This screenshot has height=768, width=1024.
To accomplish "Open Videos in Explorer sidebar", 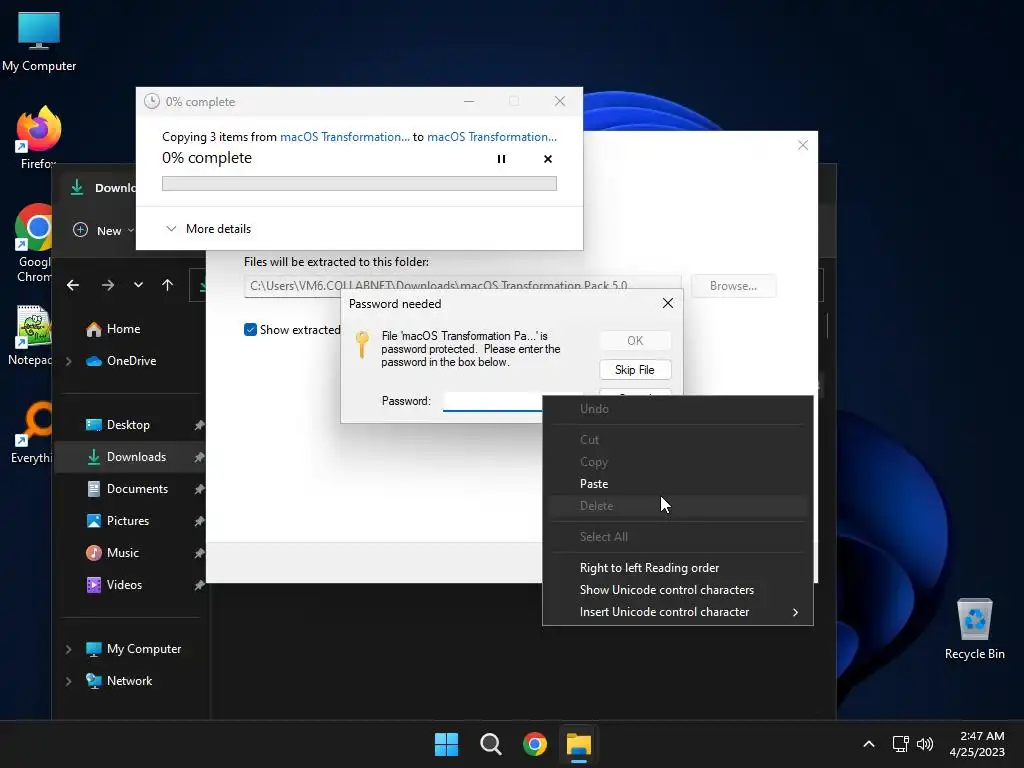I will [x=114, y=584].
